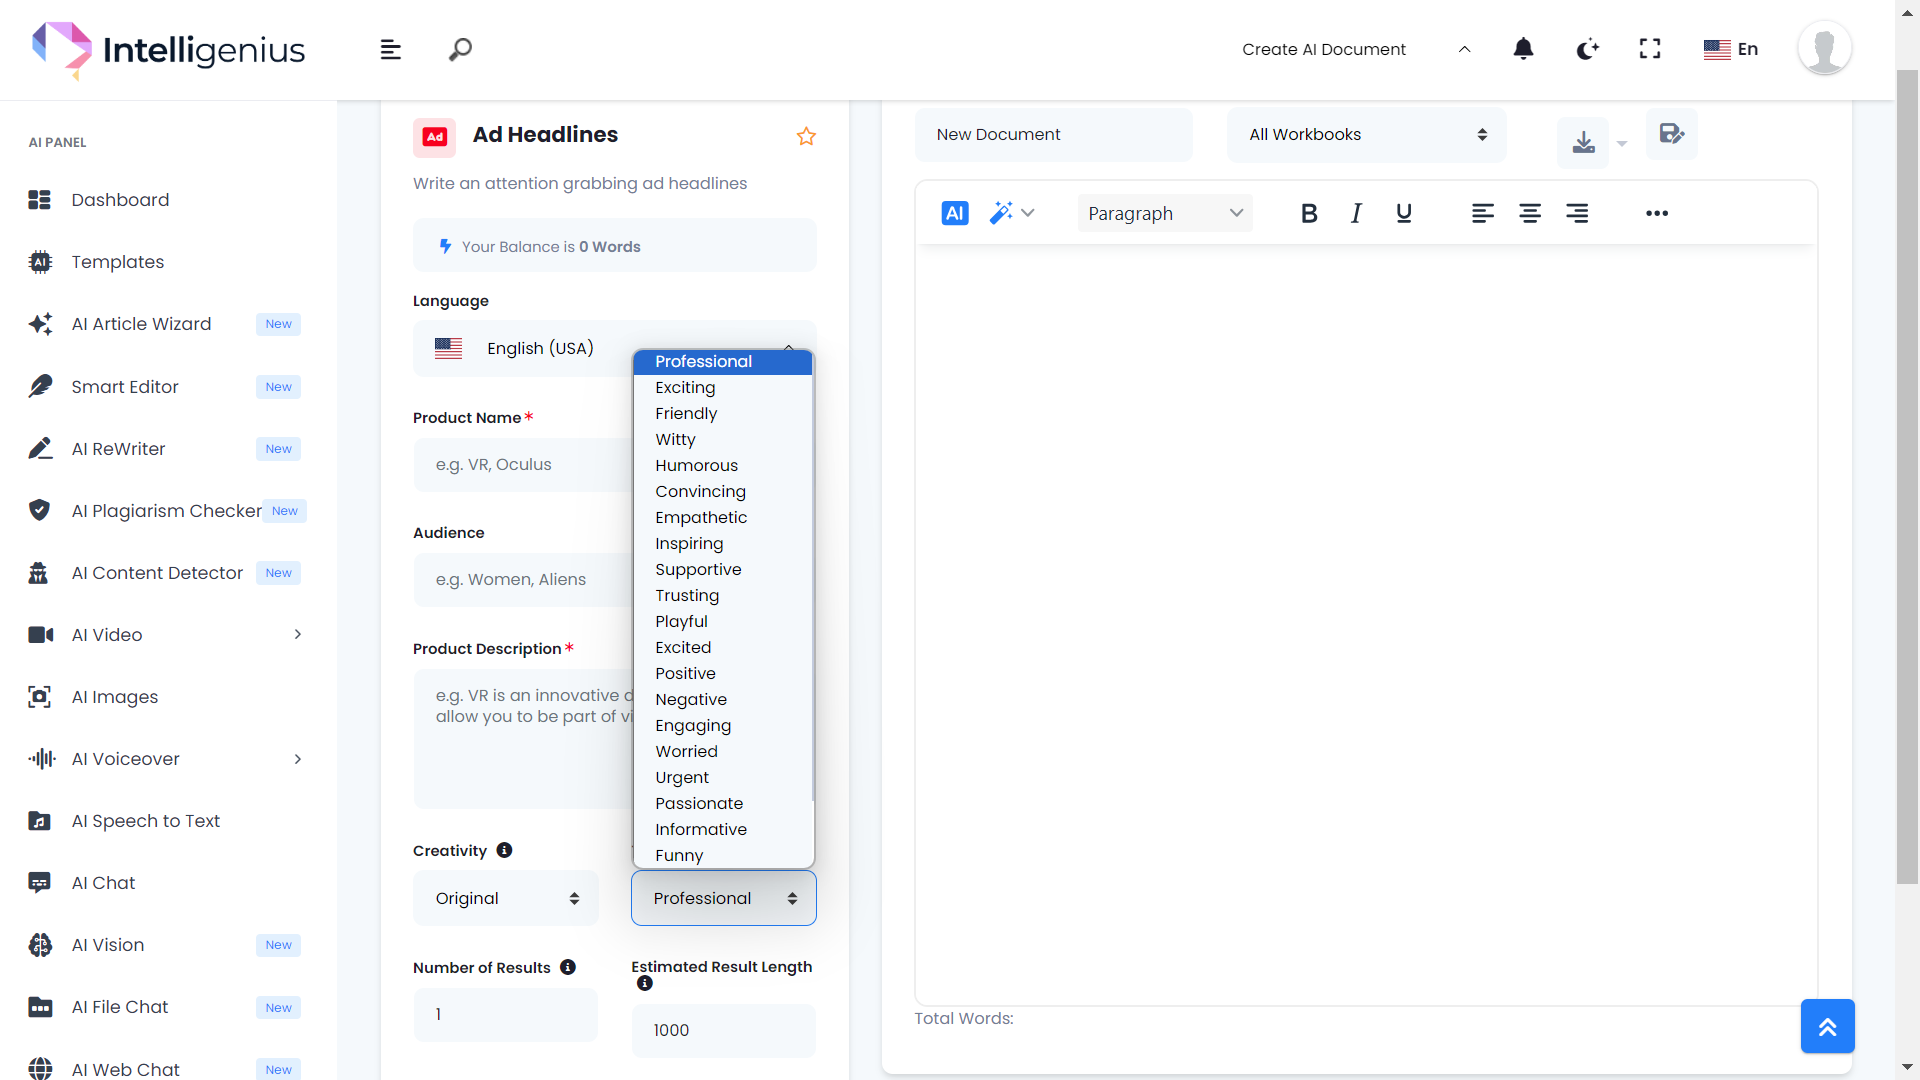This screenshot has height=1080, width=1920.
Task: Open the notifications bell
Action: click(x=1523, y=49)
